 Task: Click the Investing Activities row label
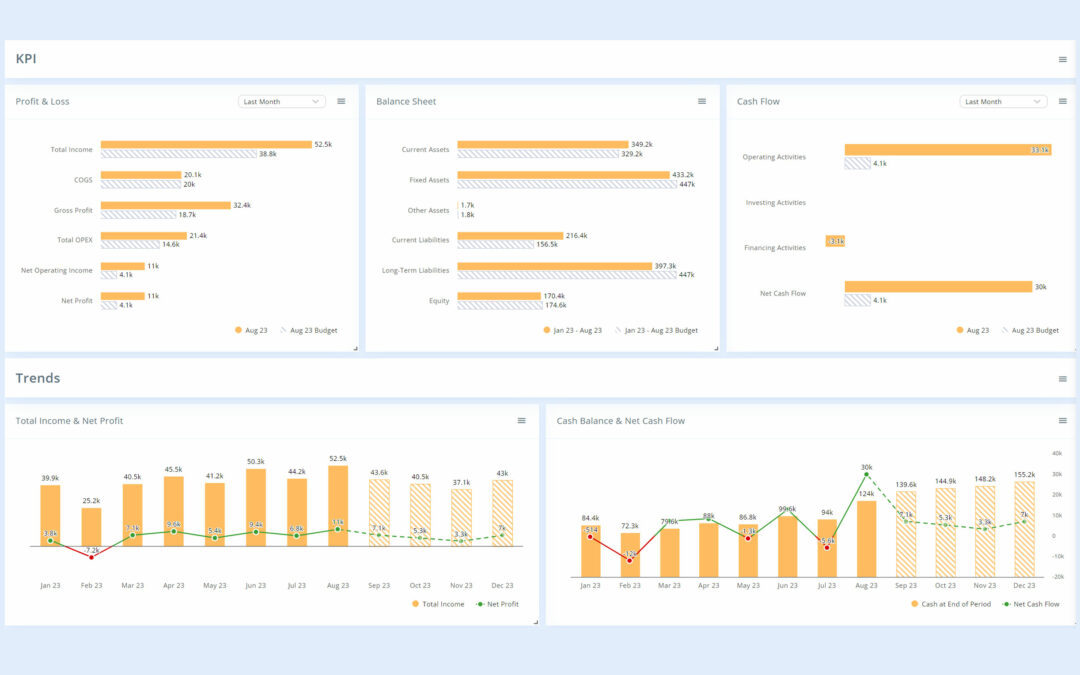tap(776, 203)
